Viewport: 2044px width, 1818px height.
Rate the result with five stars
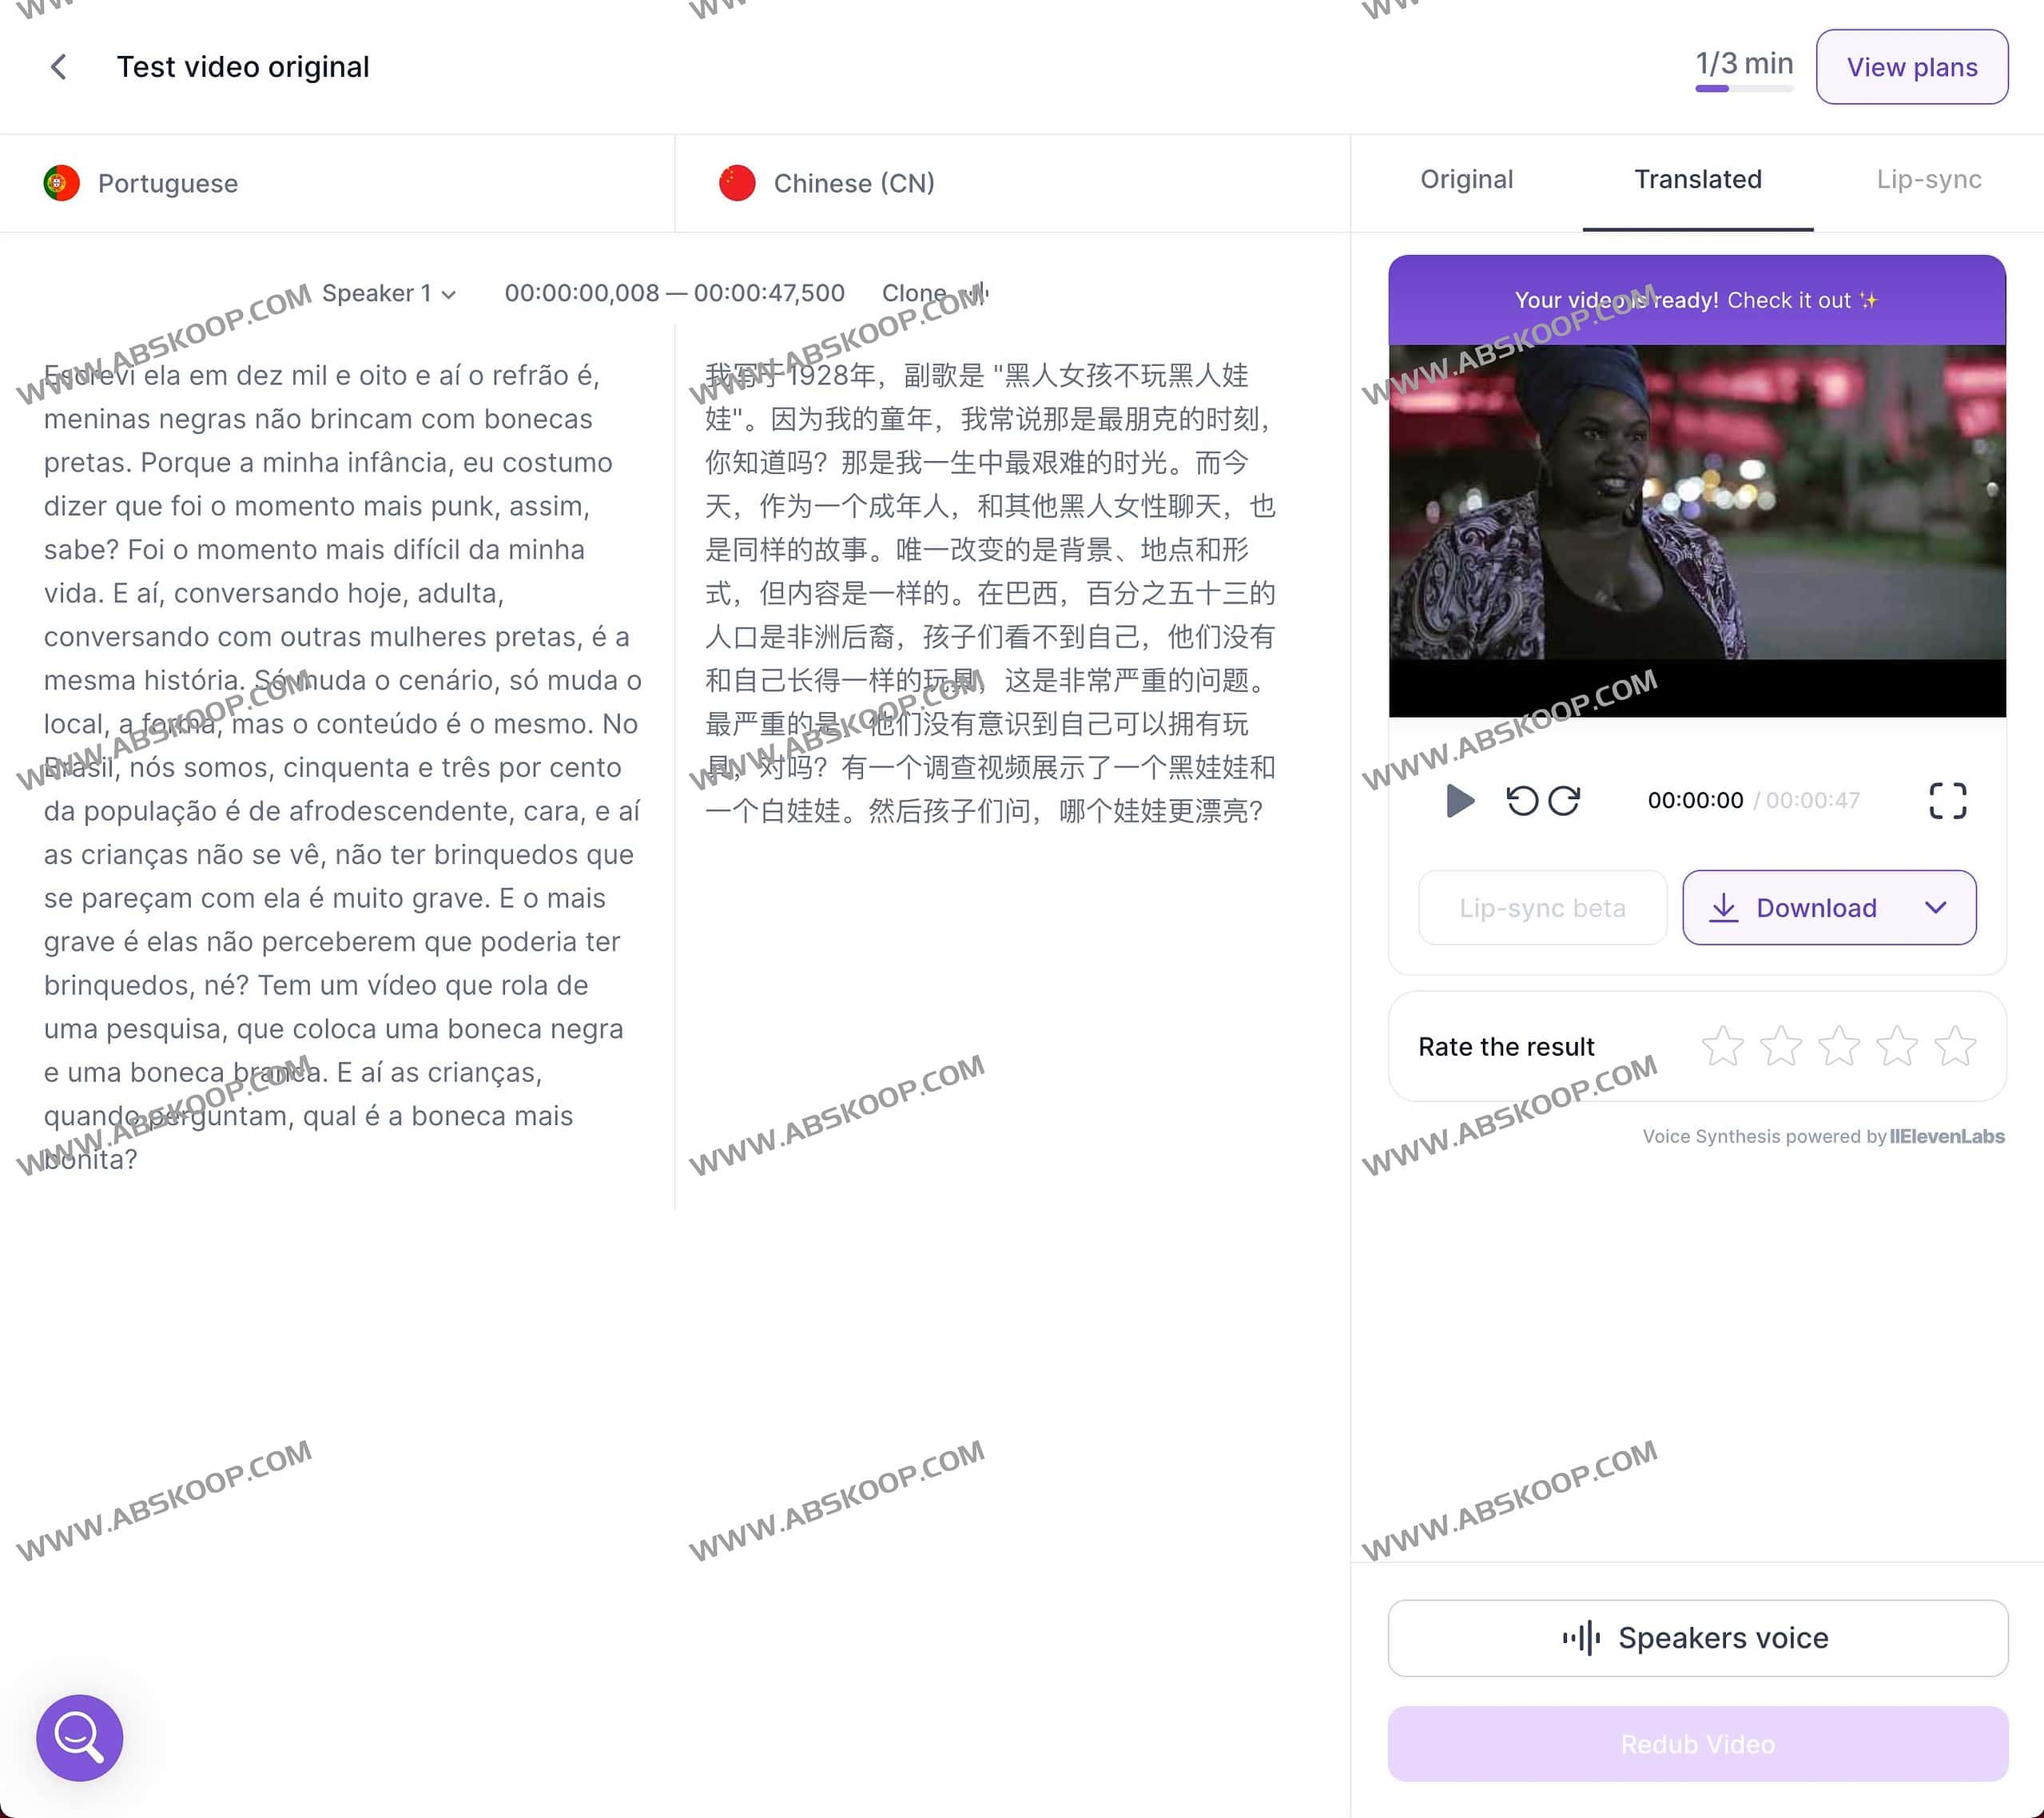(x=1955, y=1046)
